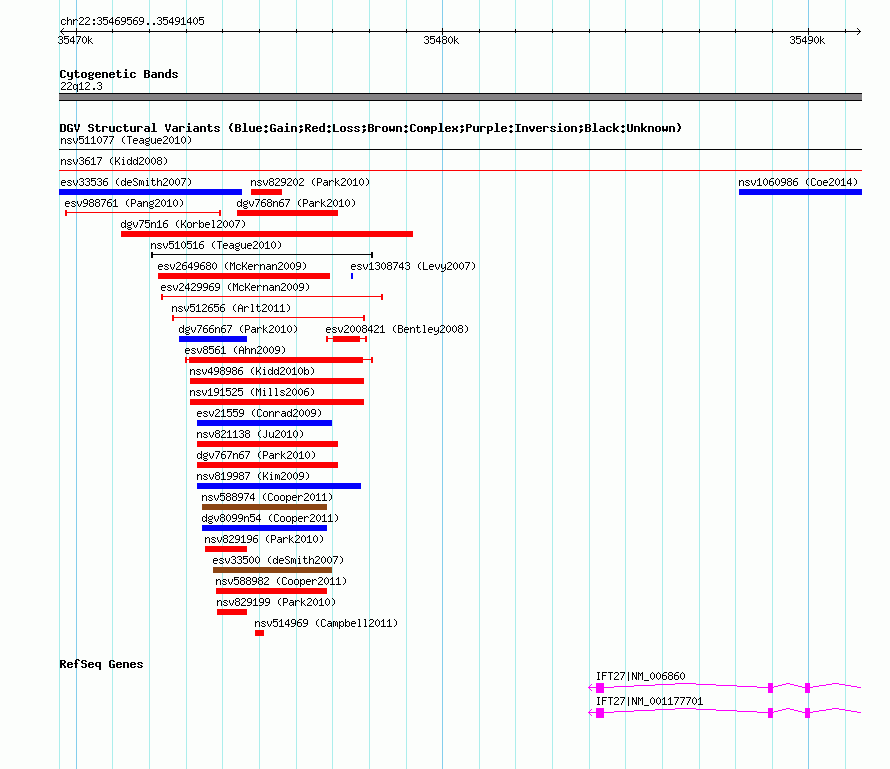Open nsv510516 (Teague2010) variant label

[216, 245]
